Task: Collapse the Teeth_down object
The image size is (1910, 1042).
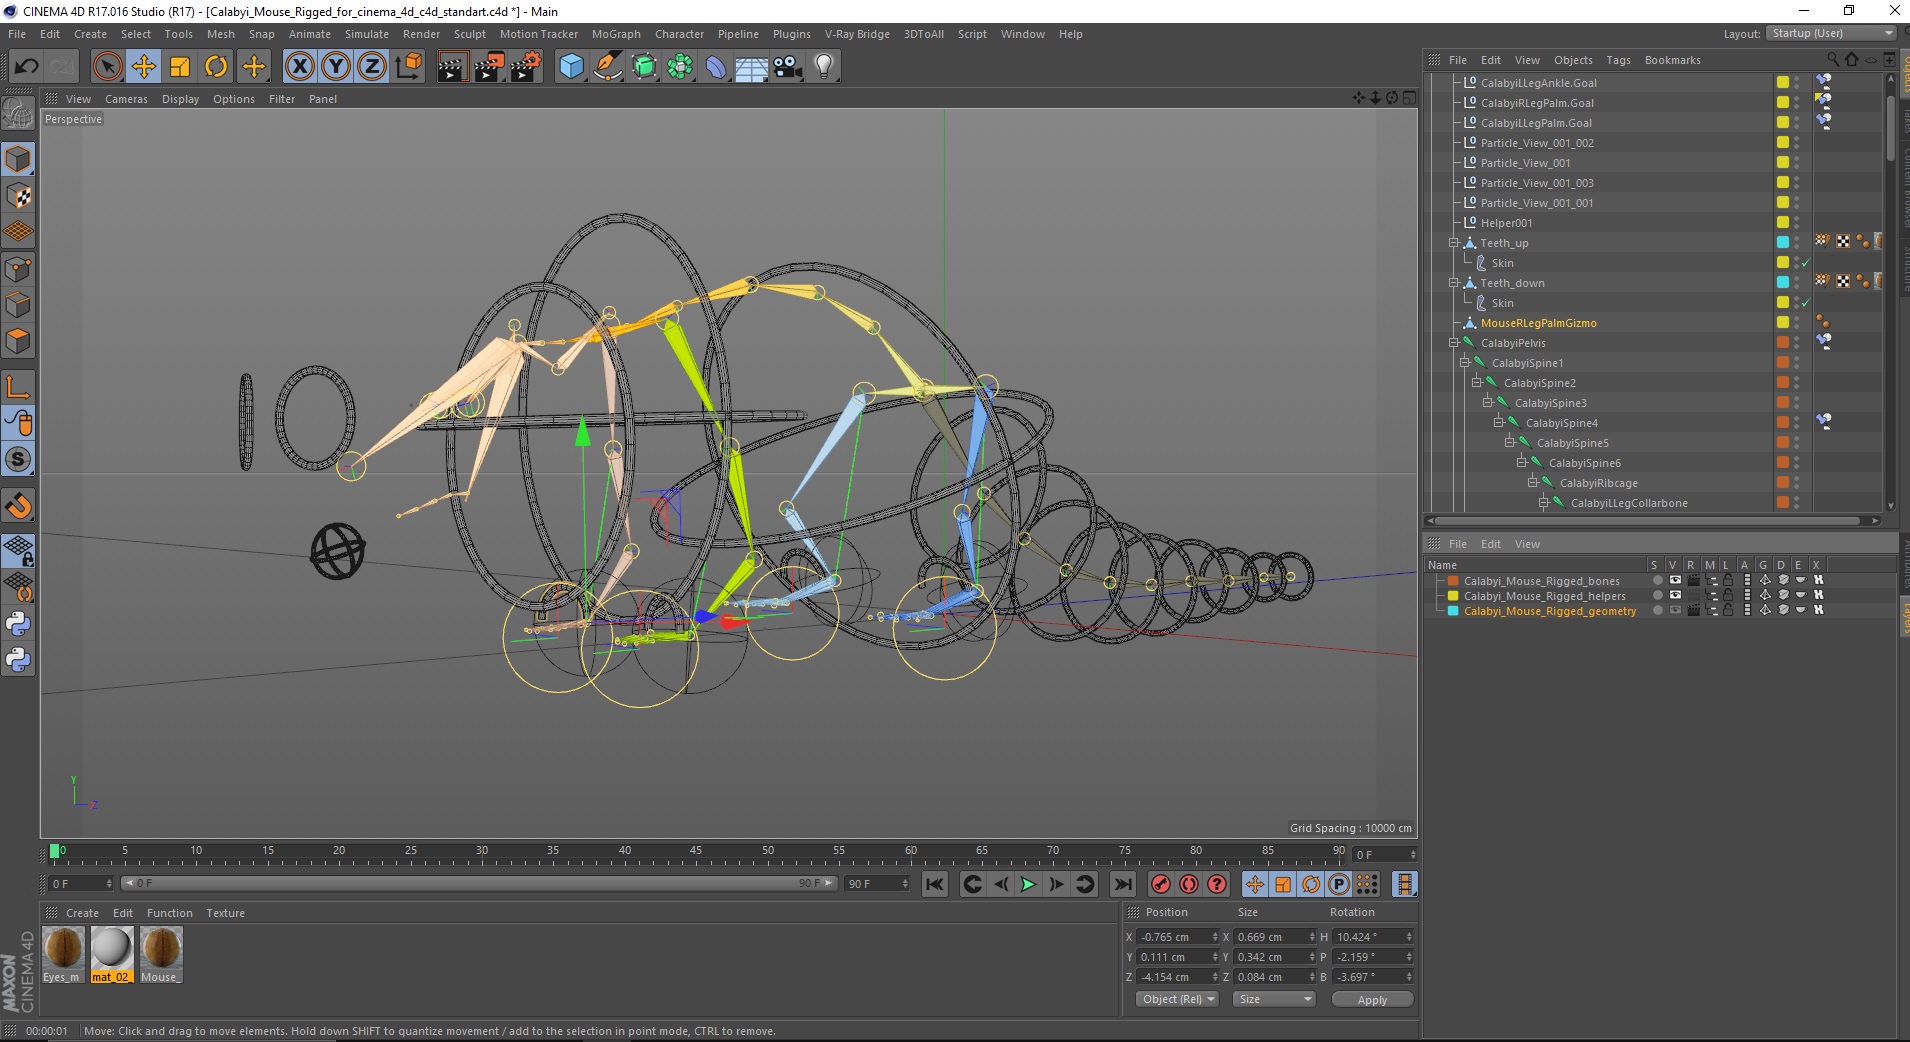Action: coord(1454,283)
